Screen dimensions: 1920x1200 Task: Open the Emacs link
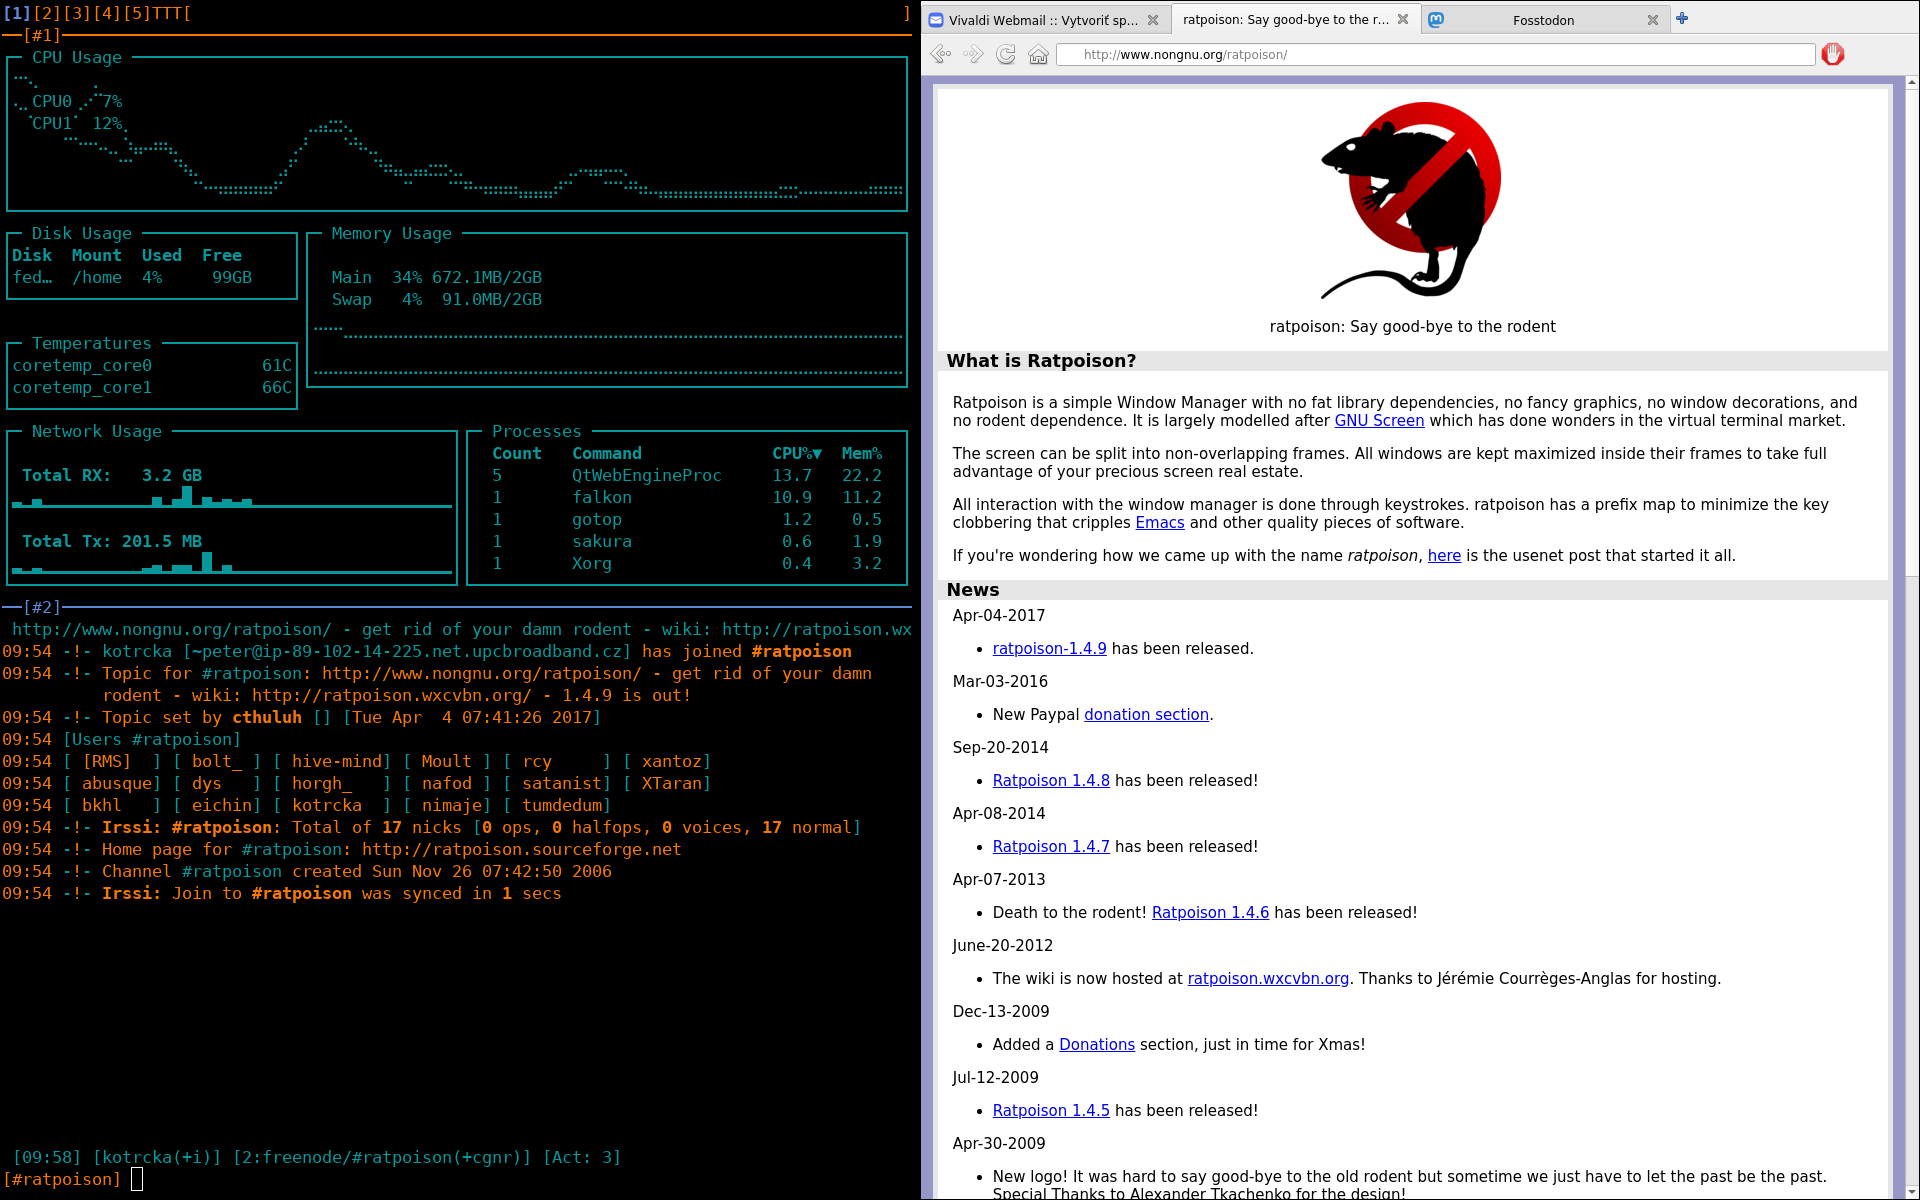point(1159,523)
